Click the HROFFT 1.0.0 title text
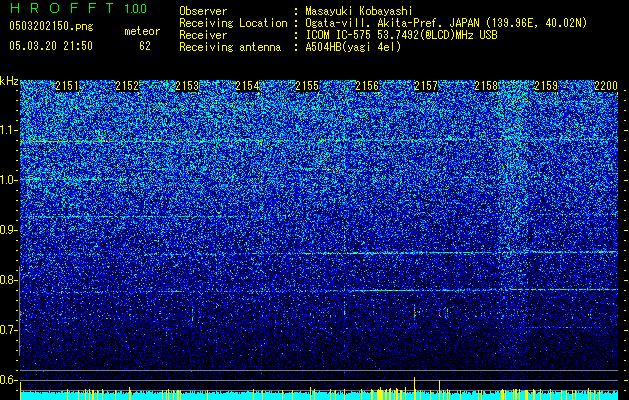This screenshot has height=400, width=629. pos(78,8)
